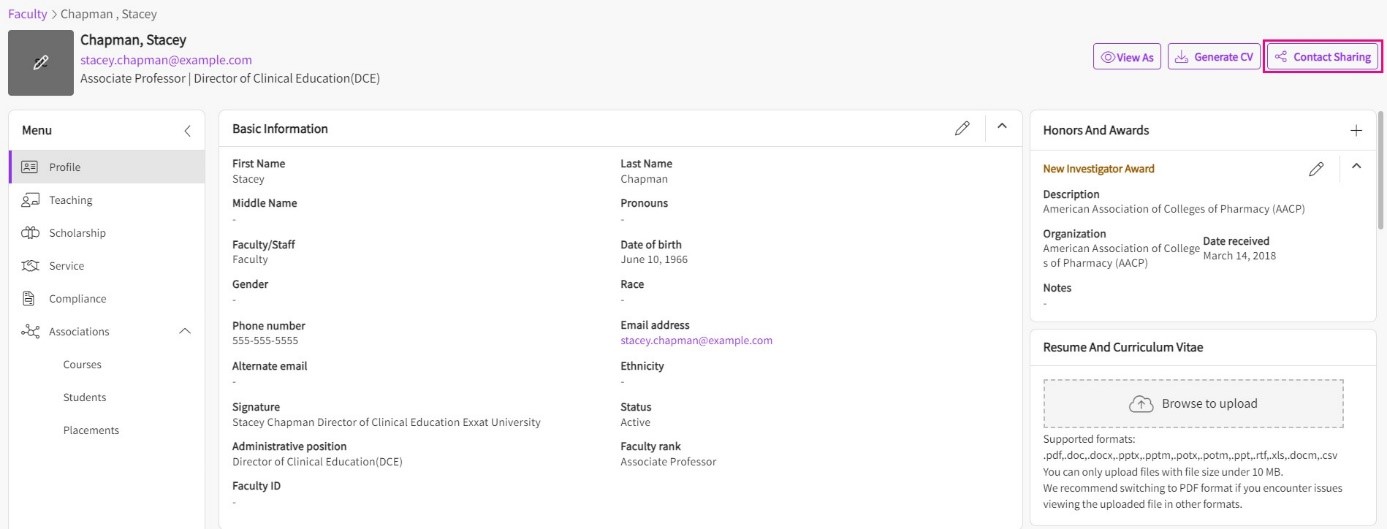
Task: Click Browse to upload area
Action: pos(1193,404)
